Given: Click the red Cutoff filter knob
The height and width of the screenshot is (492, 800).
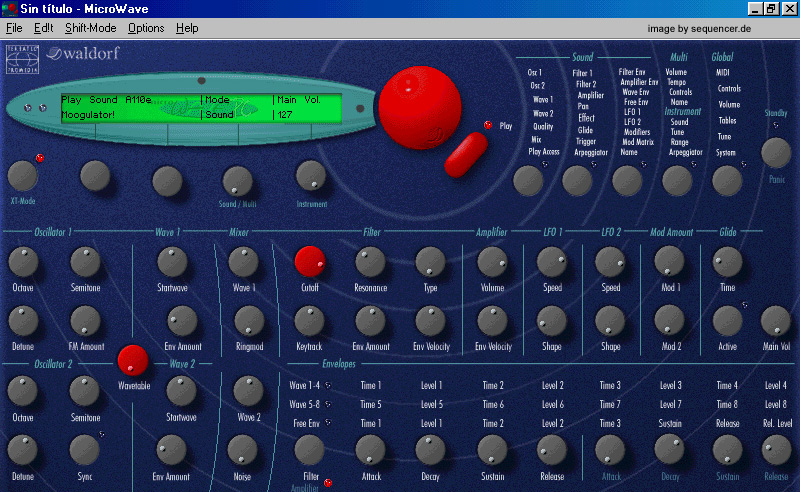Looking at the screenshot, I should (x=310, y=261).
